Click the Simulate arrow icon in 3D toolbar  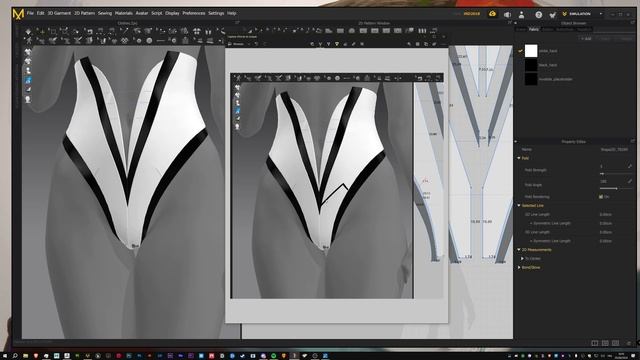pos(28,31)
